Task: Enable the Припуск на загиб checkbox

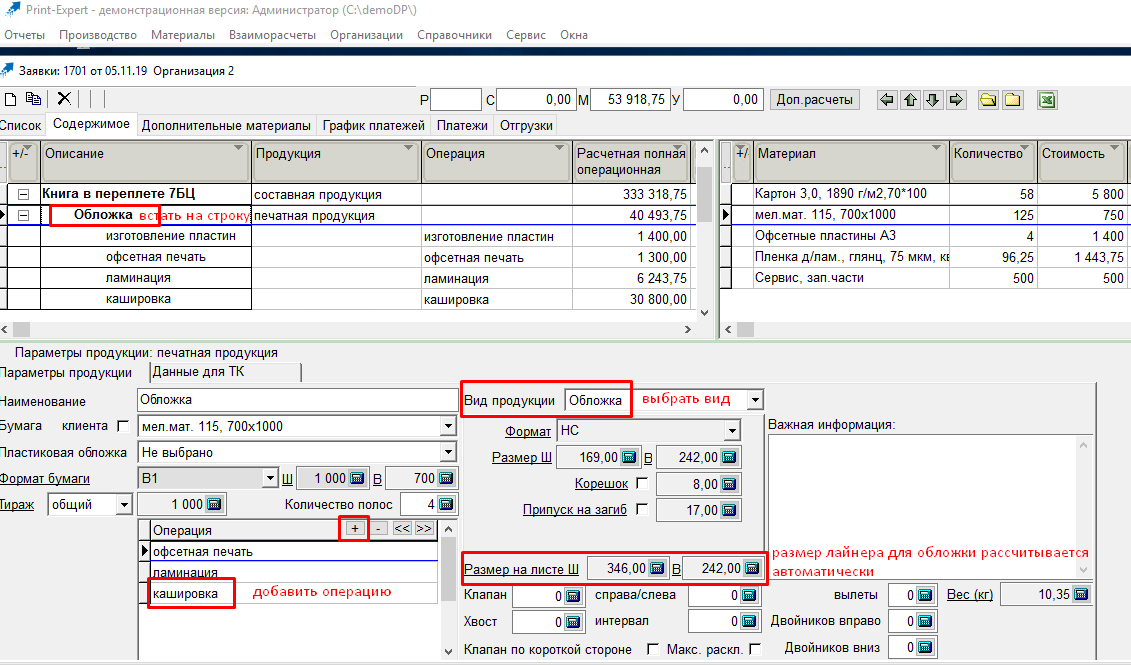Action: [642, 509]
